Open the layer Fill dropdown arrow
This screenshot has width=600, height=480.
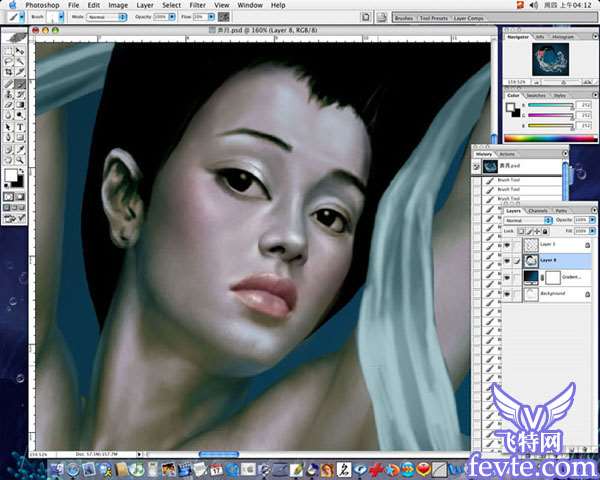tap(592, 231)
